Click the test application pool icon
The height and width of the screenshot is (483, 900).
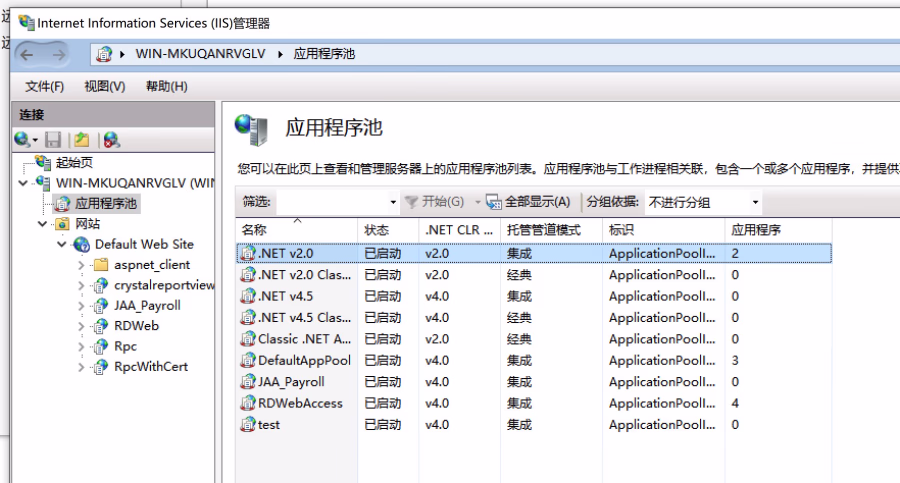(x=248, y=424)
